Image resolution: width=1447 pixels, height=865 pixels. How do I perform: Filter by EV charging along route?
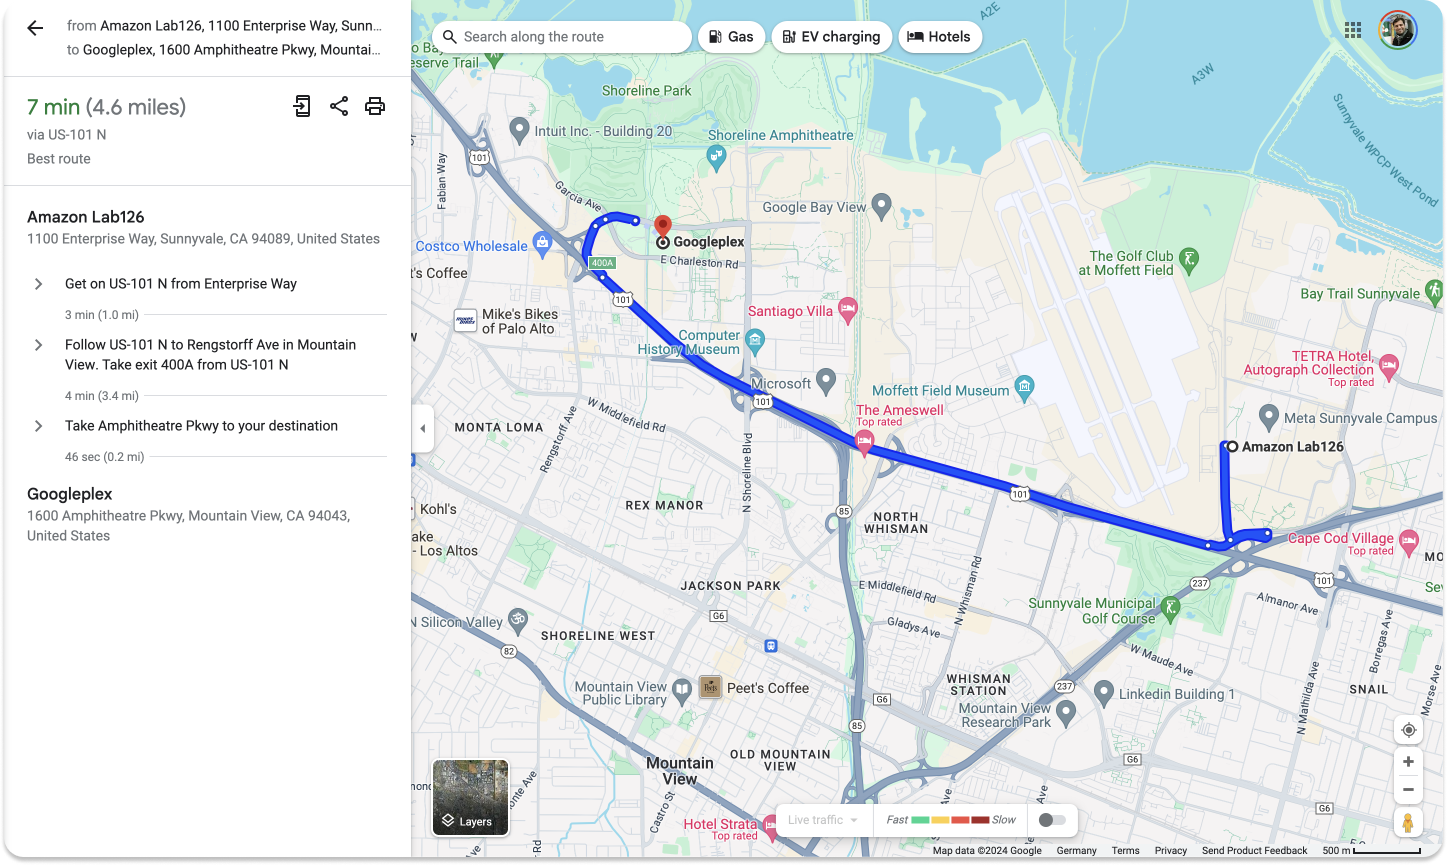click(x=832, y=37)
